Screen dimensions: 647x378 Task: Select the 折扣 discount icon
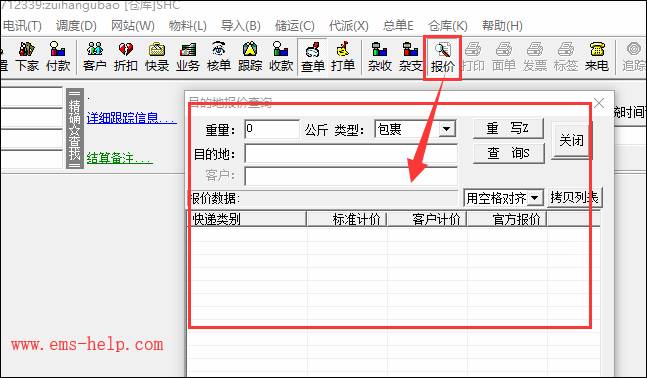(125, 57)
